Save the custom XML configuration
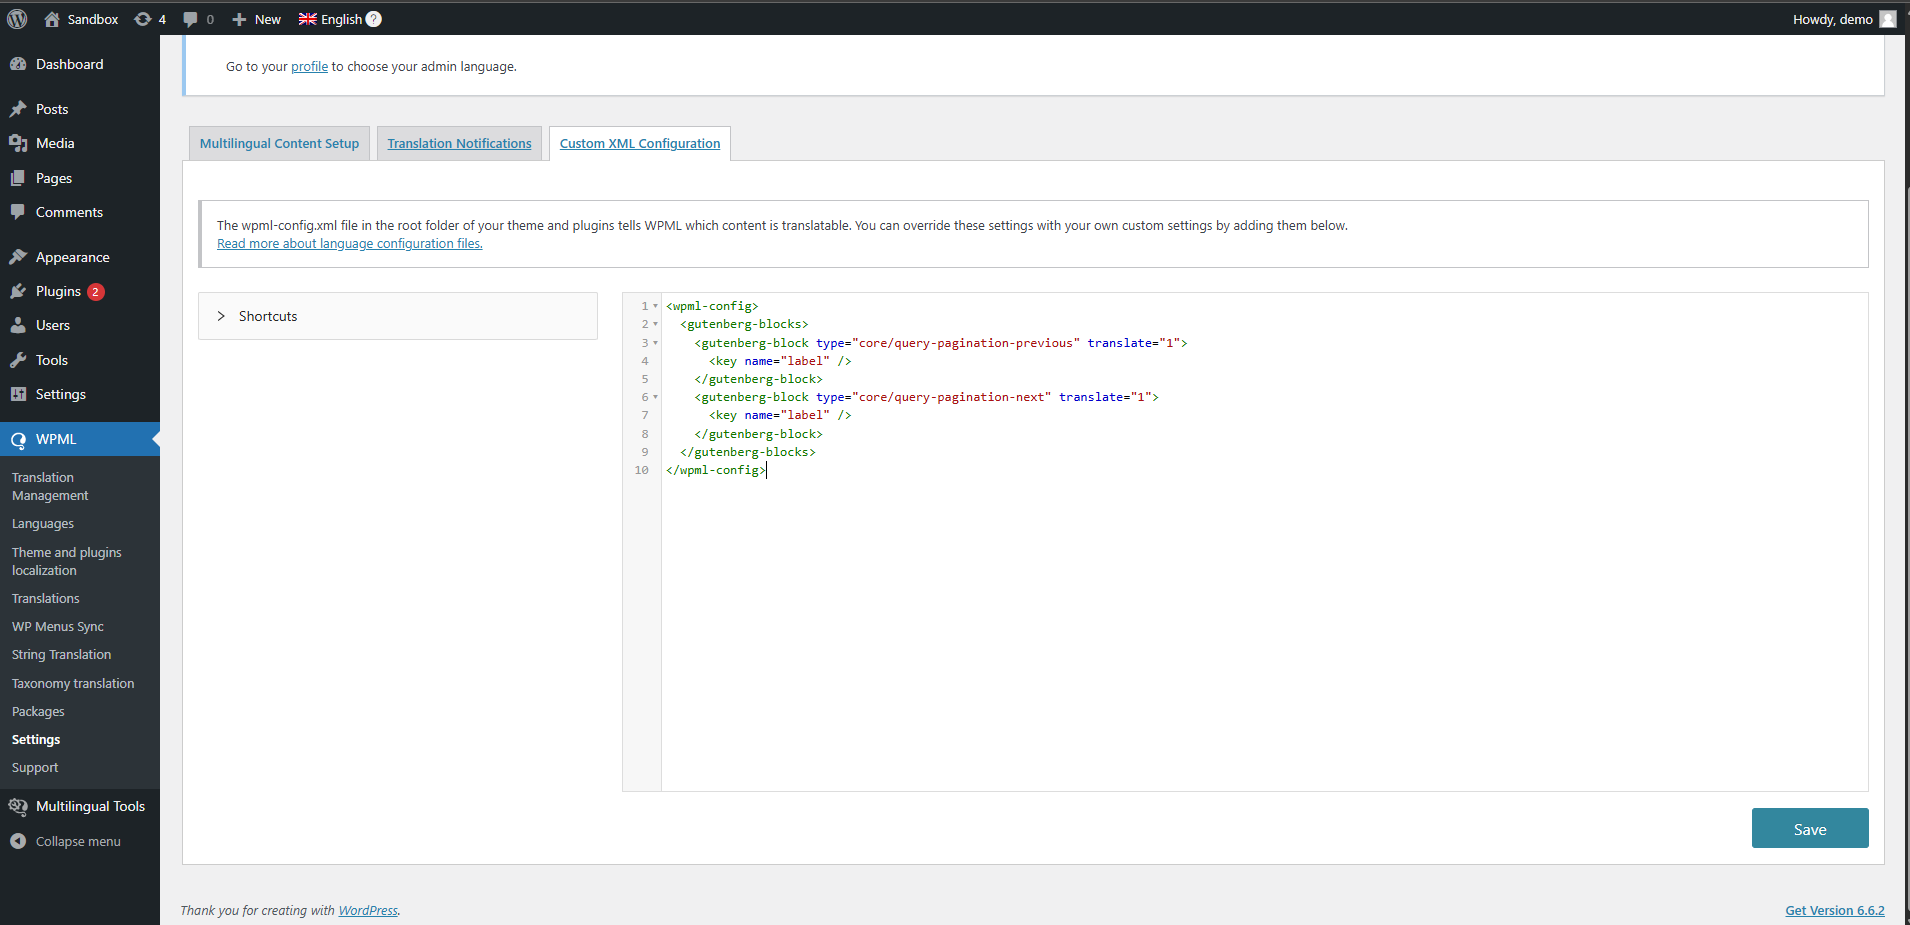This screenshot has width=1910, height=925. [x=1810, y=828]
